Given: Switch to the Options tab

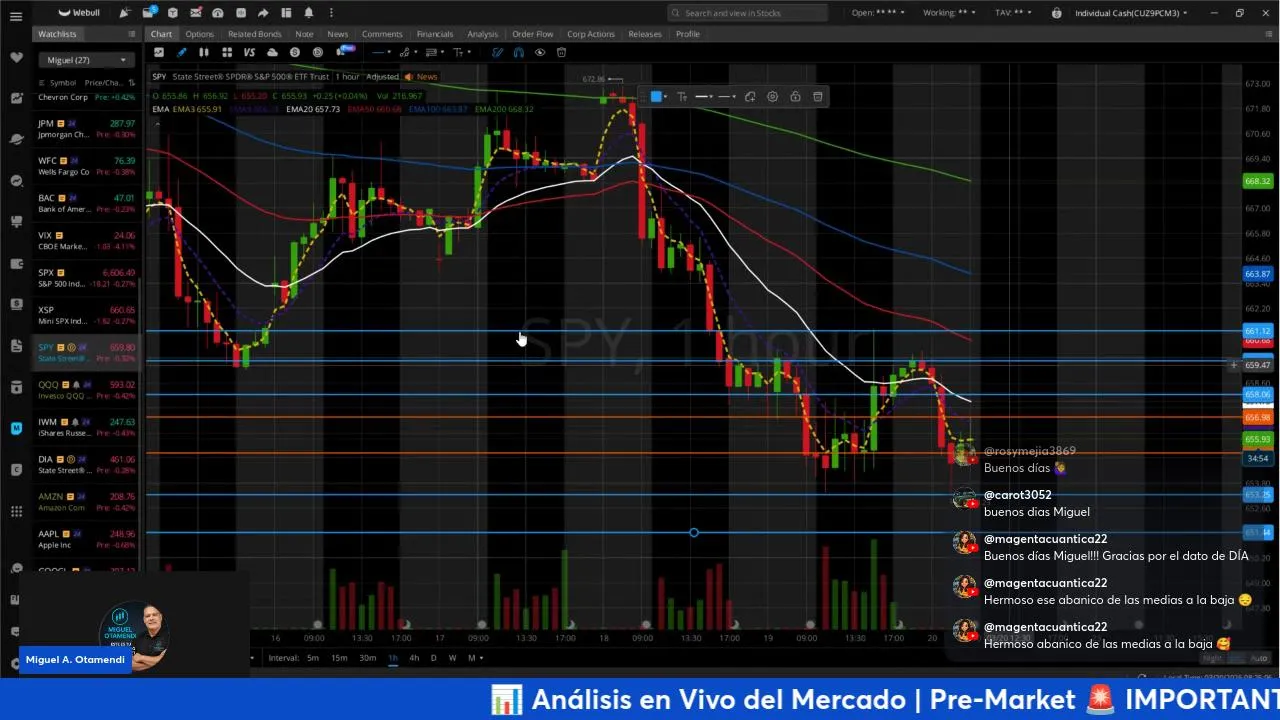Looking at the screenshot, I should click(199, 34).
